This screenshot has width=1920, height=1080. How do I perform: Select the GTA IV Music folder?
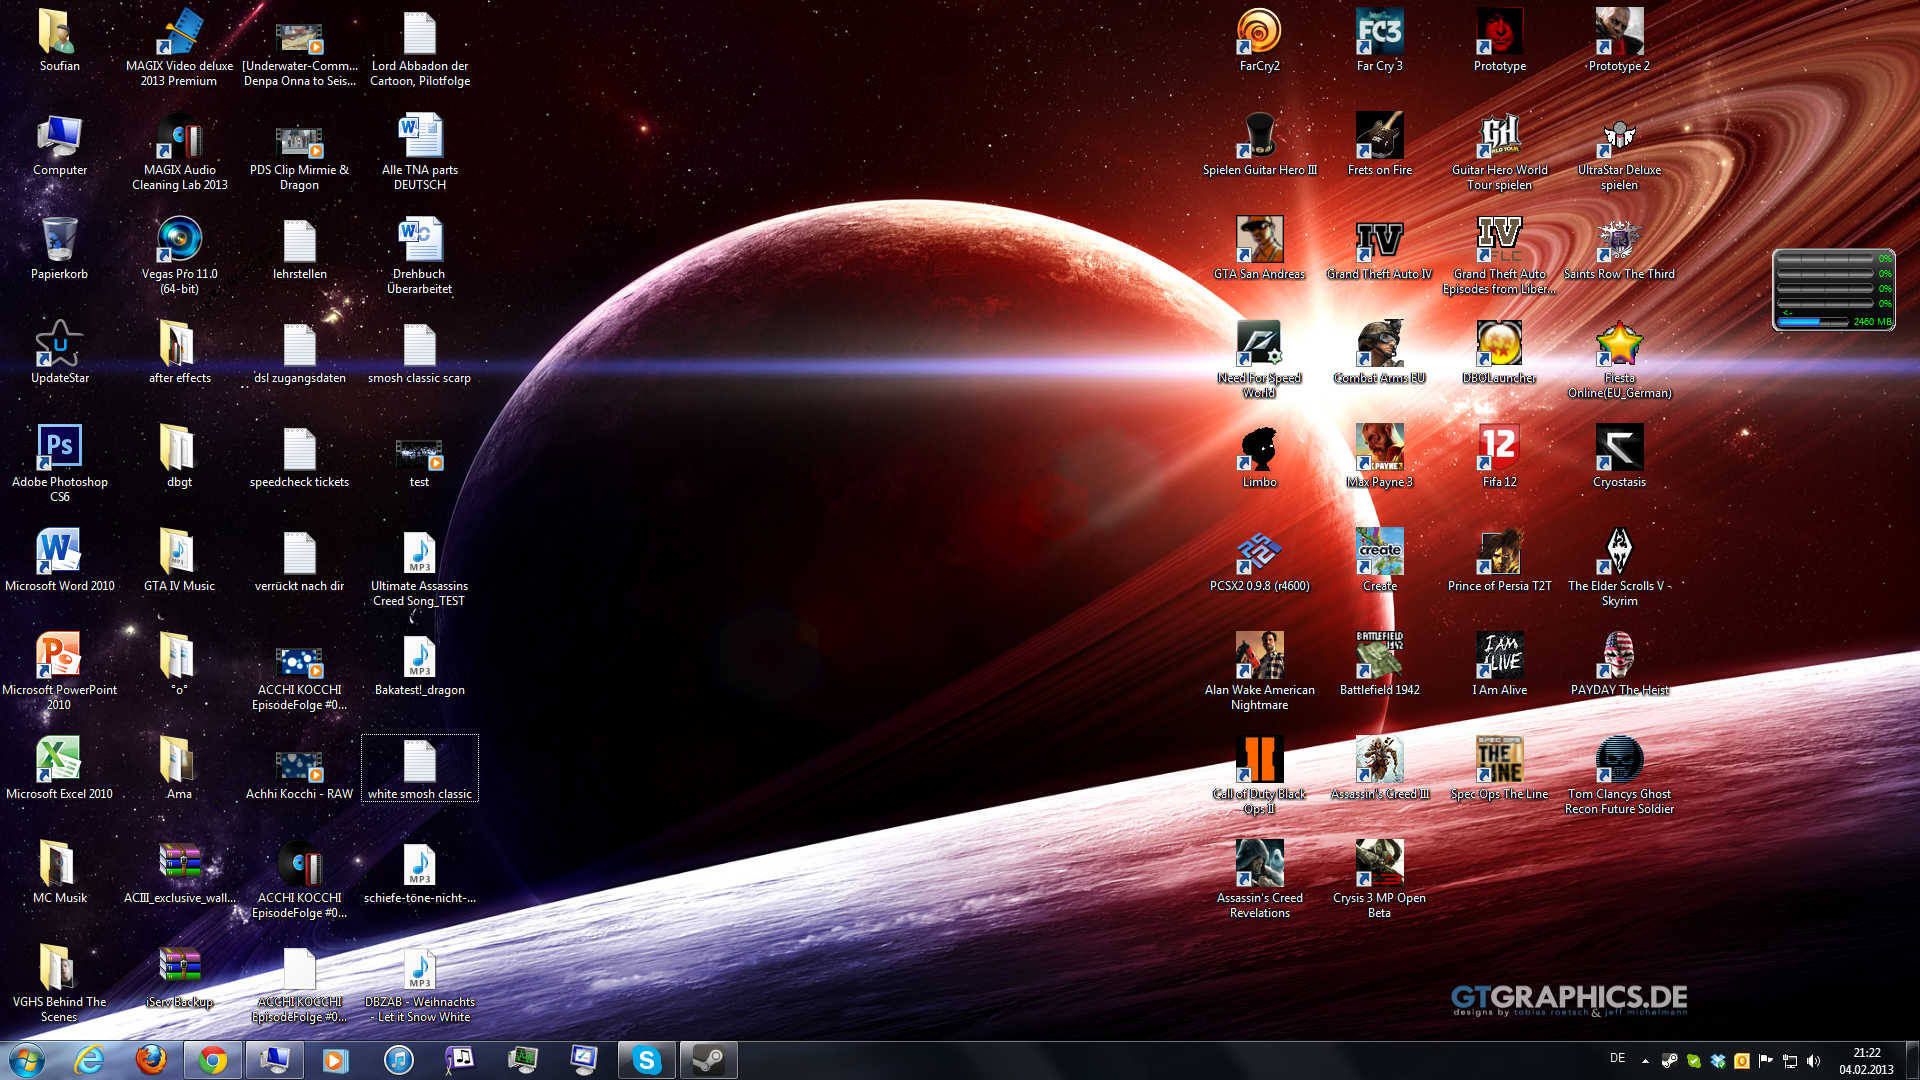(179, 560)
